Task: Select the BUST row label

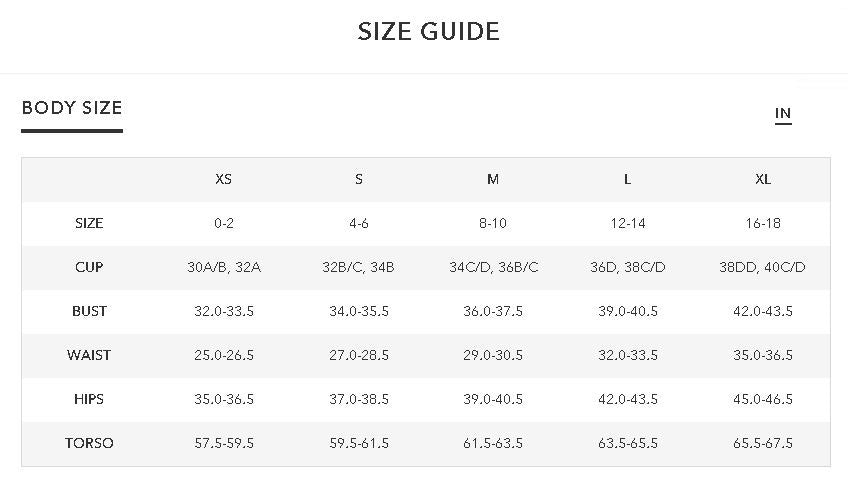Action: 89,312
